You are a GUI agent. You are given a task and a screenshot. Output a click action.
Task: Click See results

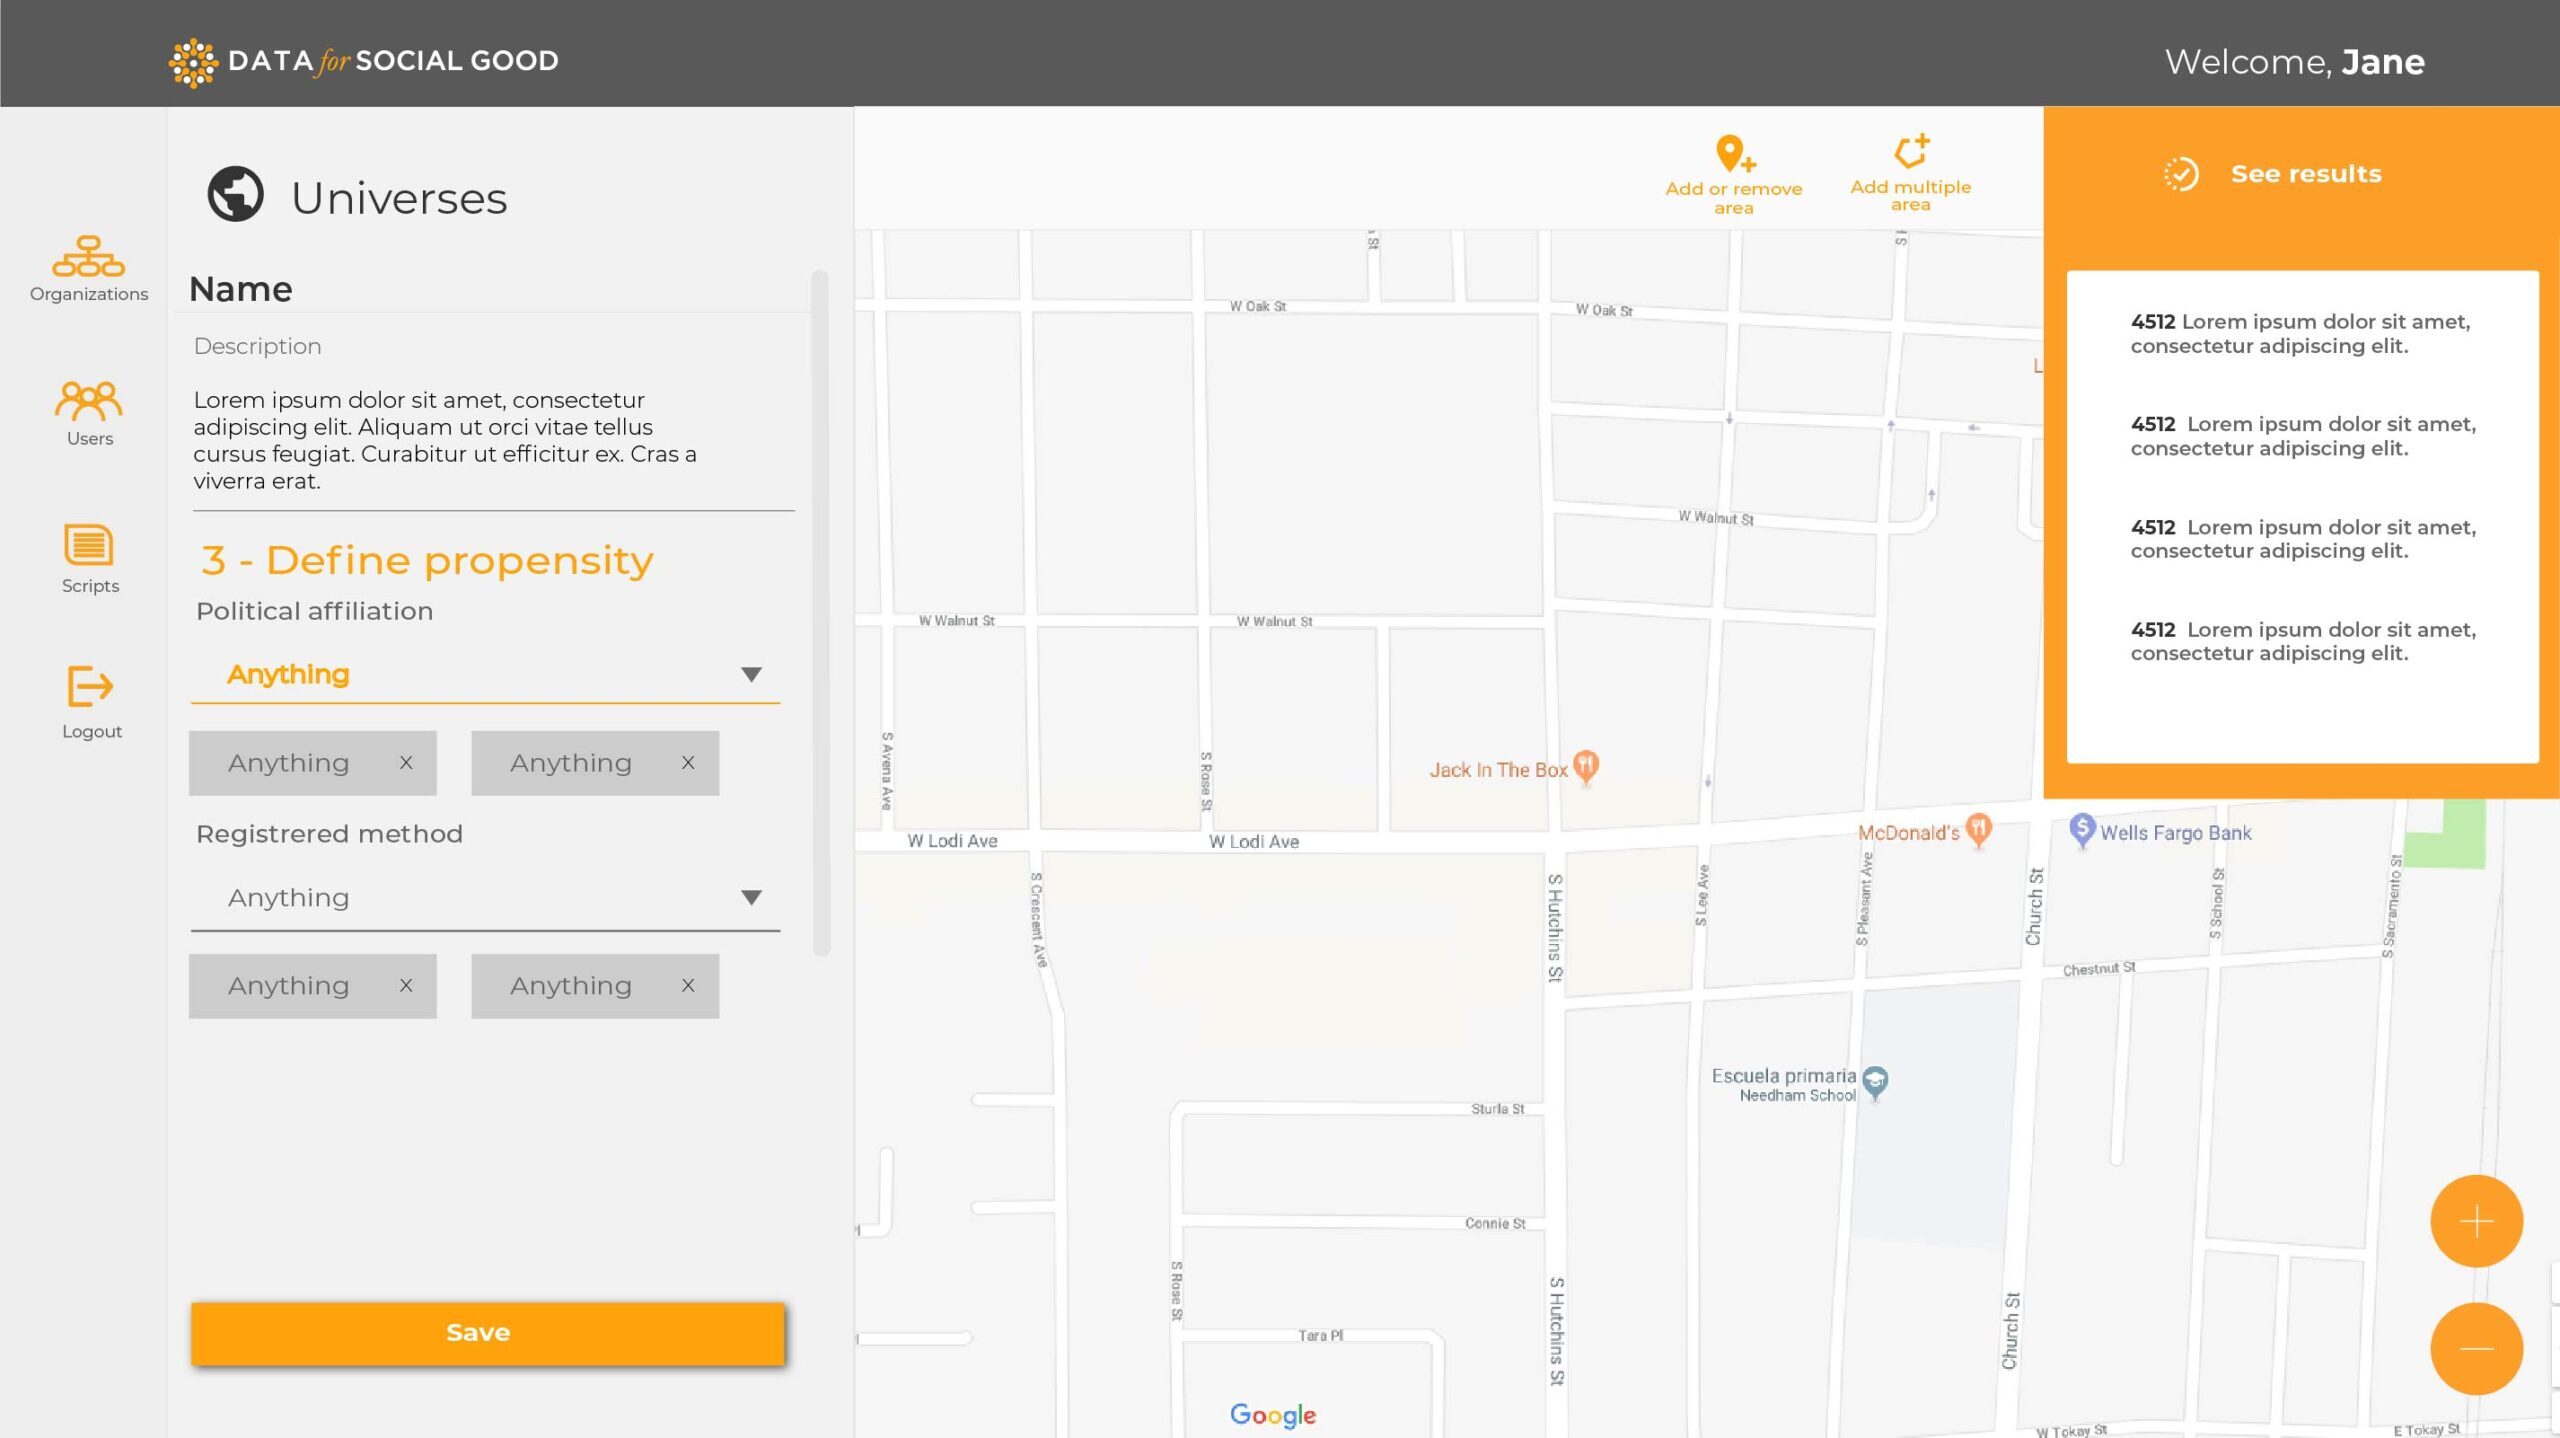coord(2304,174)
